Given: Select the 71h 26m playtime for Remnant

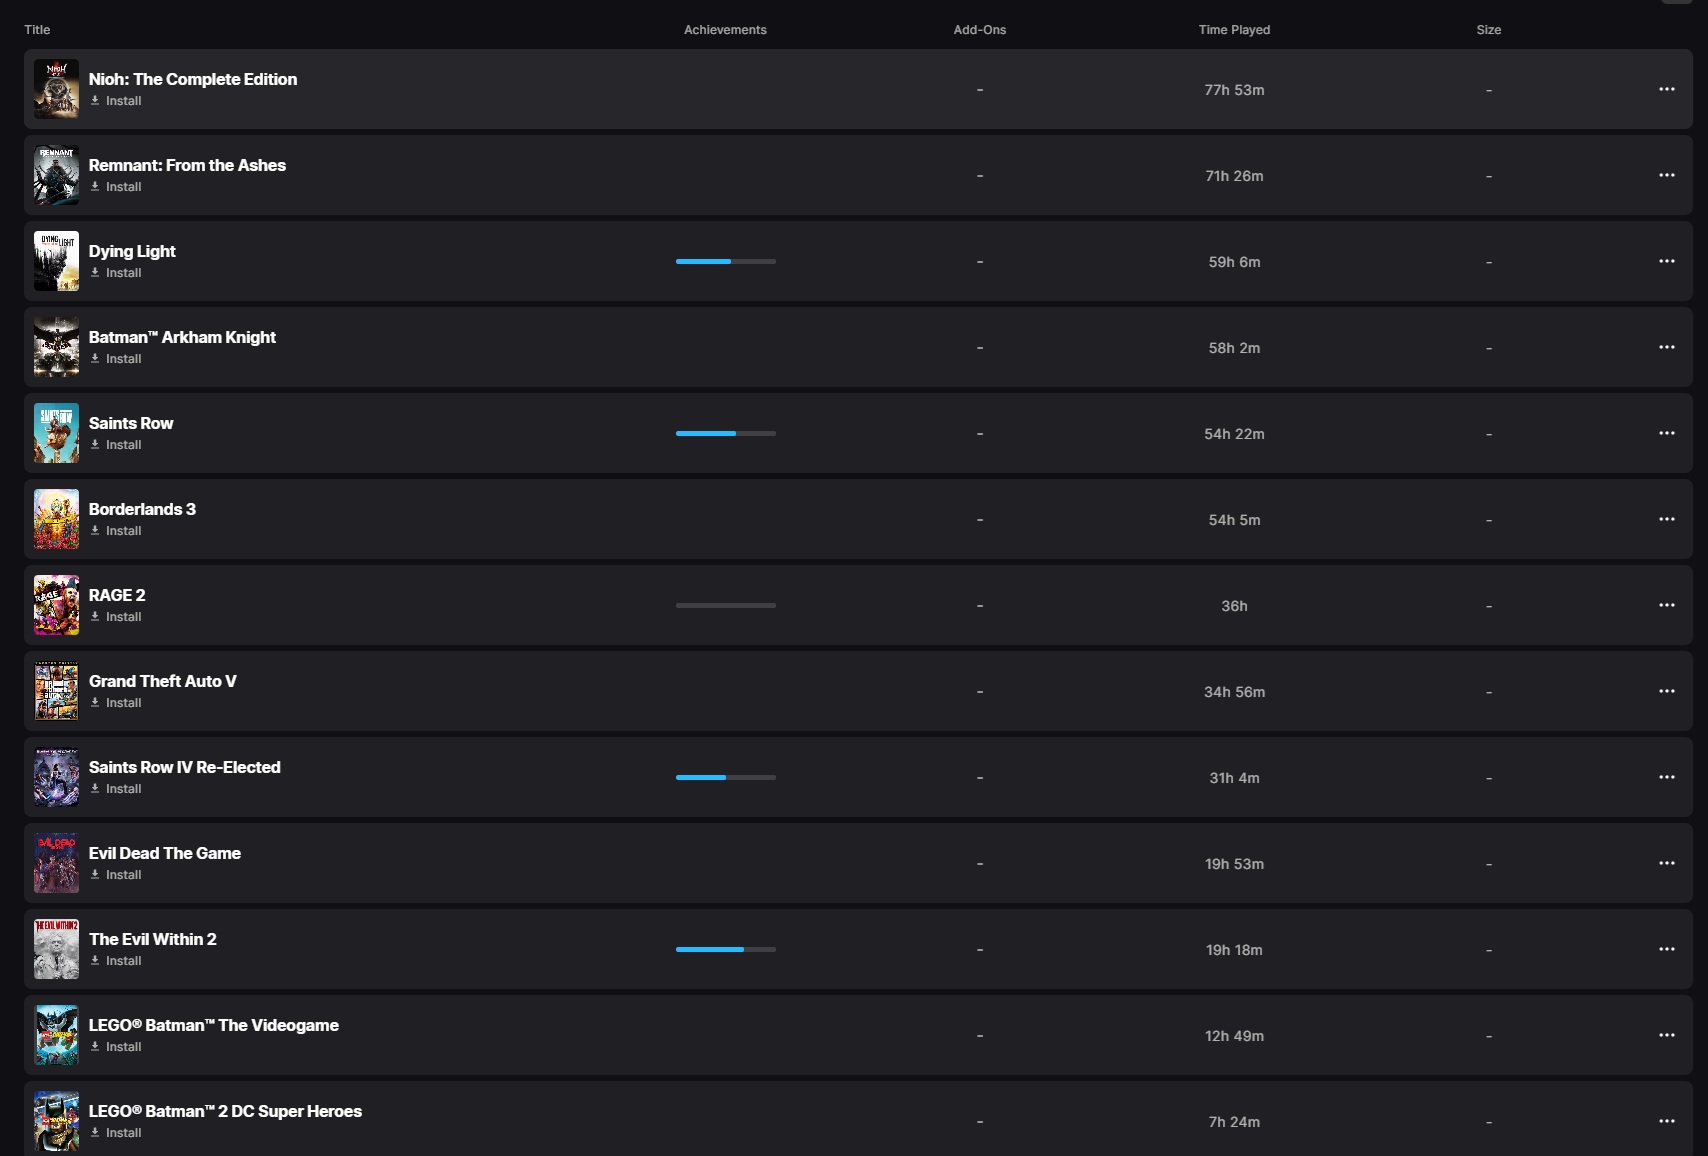Looking at the screenshot, I should (1234, 176).
